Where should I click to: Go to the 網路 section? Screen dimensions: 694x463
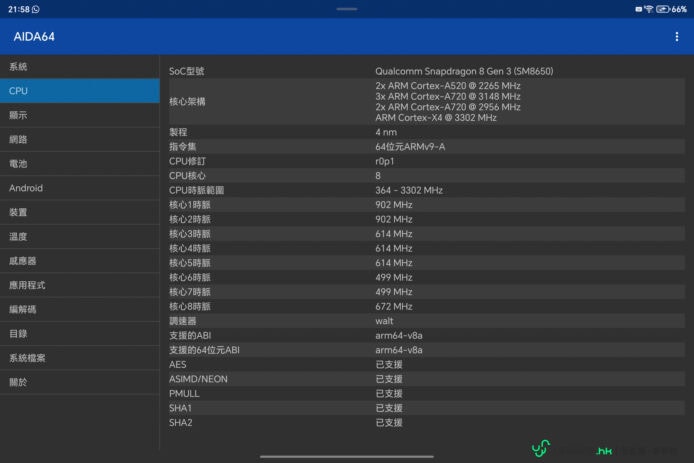[79, 140]
